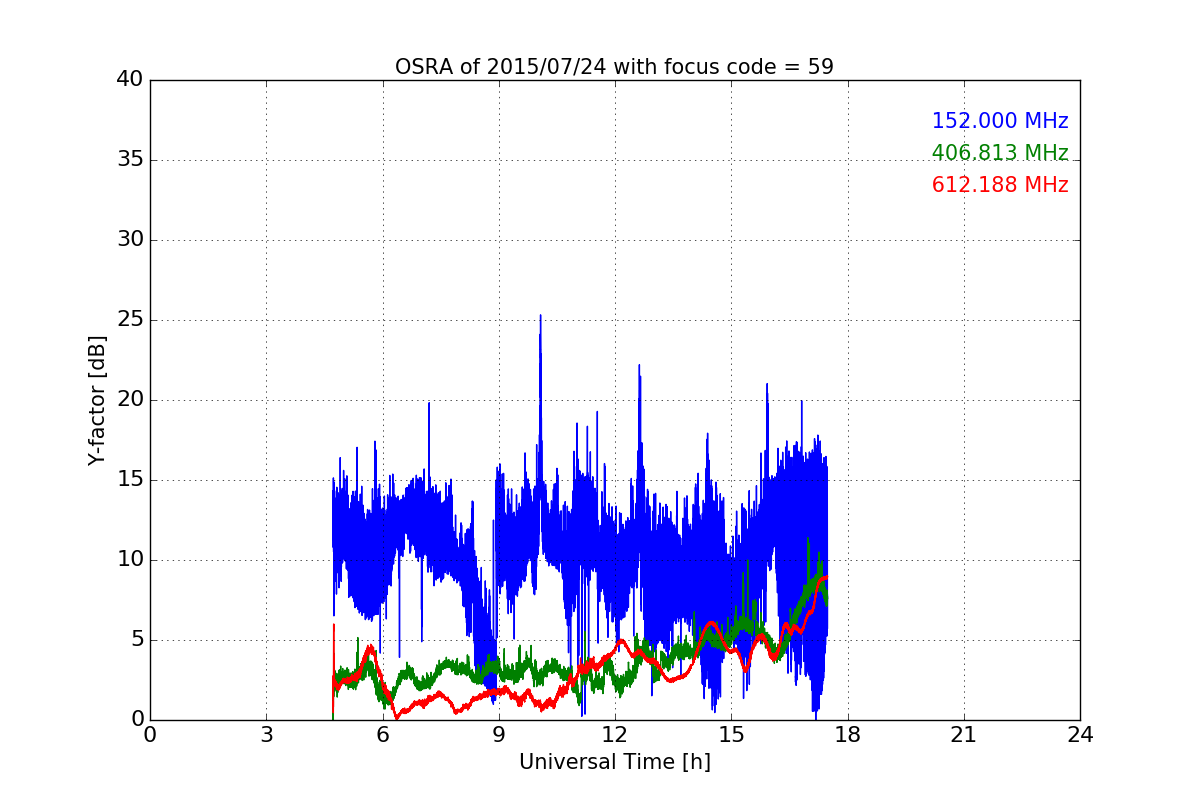Click the y-axis tick value 25
1200x800 pixels.
tap(130, 319)
